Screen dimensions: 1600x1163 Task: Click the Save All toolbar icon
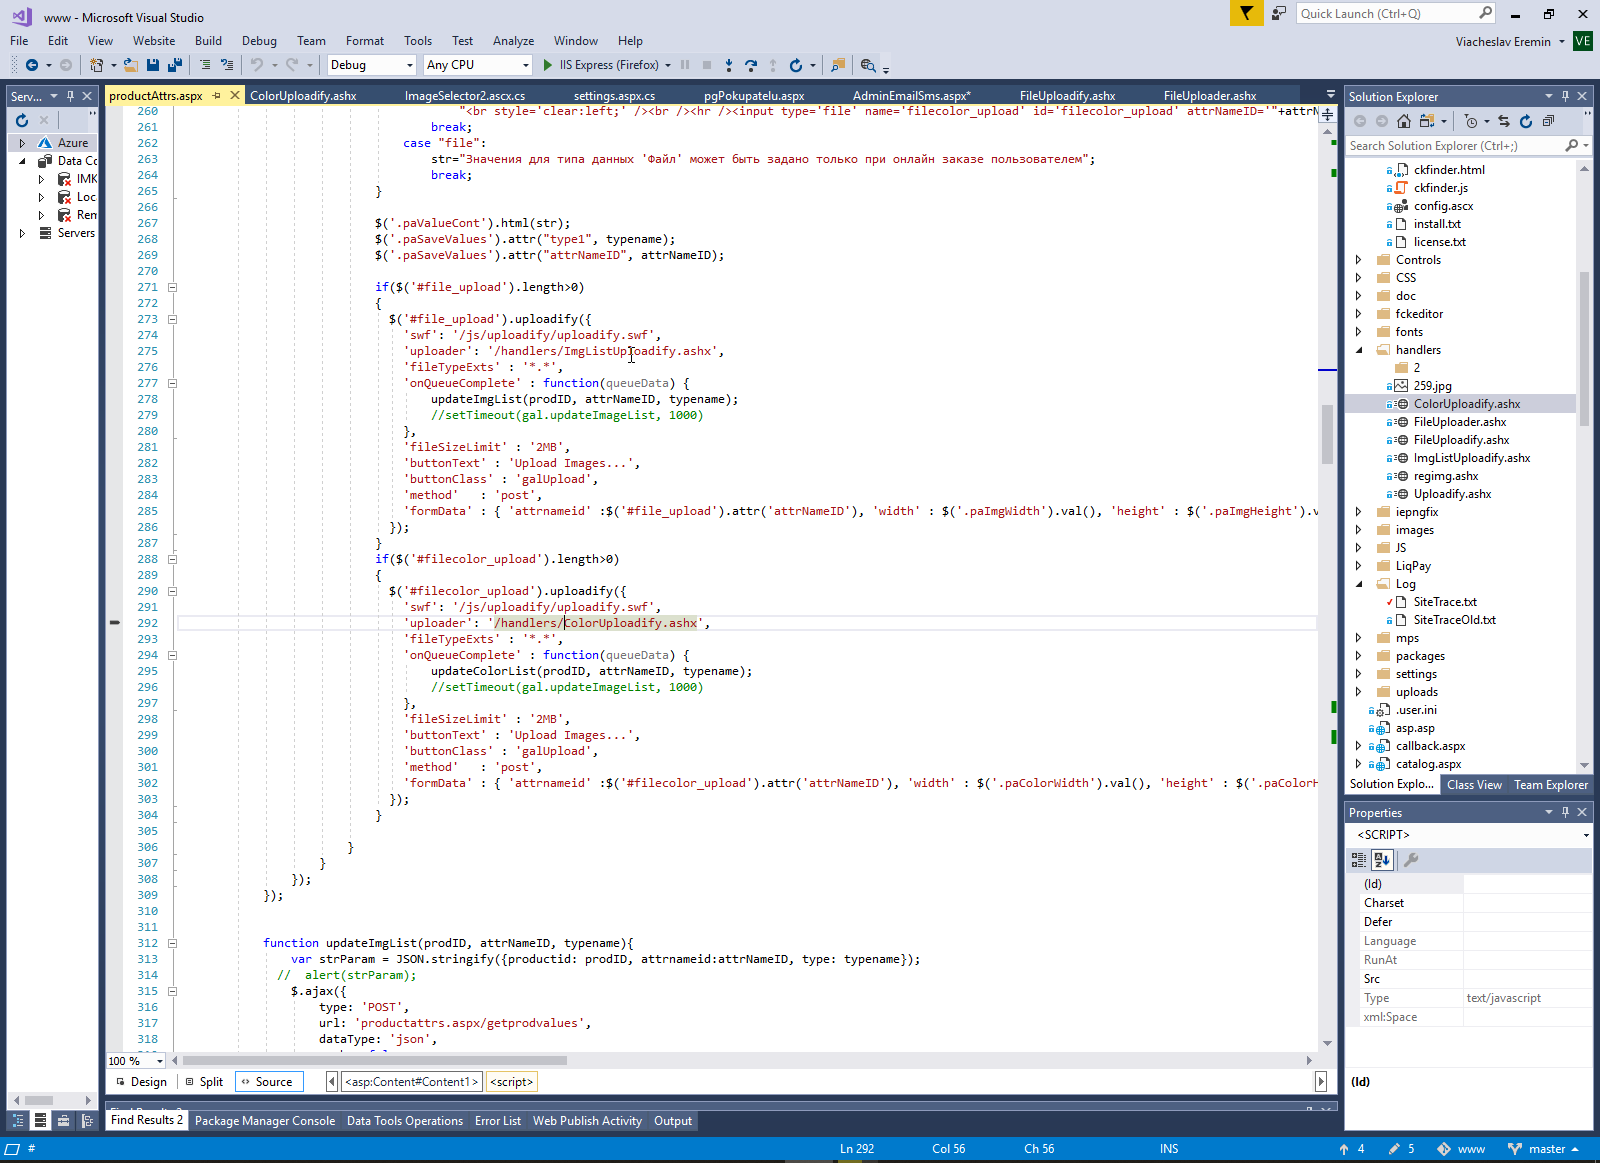point(174,65)
